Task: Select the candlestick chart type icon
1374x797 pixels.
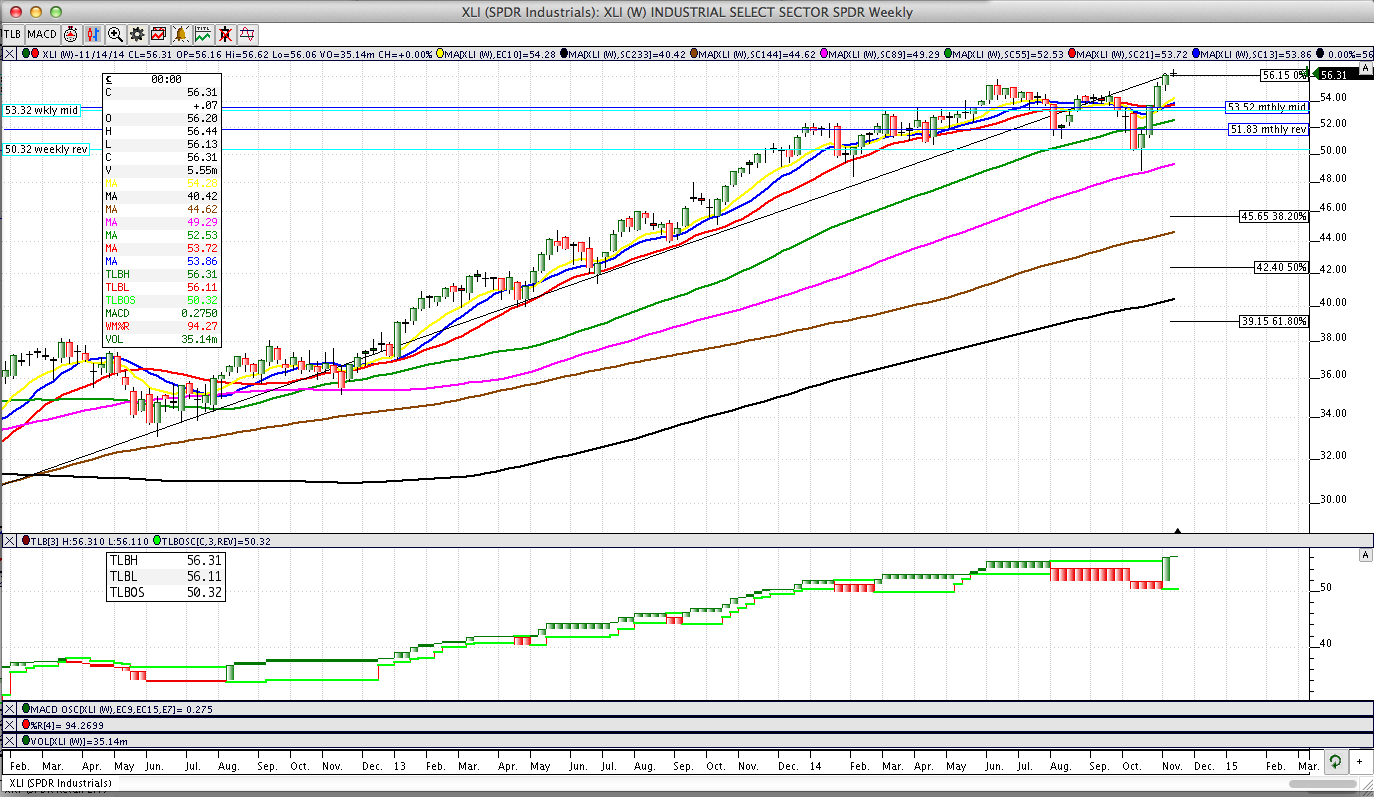Action: click(x=93, y=34)
